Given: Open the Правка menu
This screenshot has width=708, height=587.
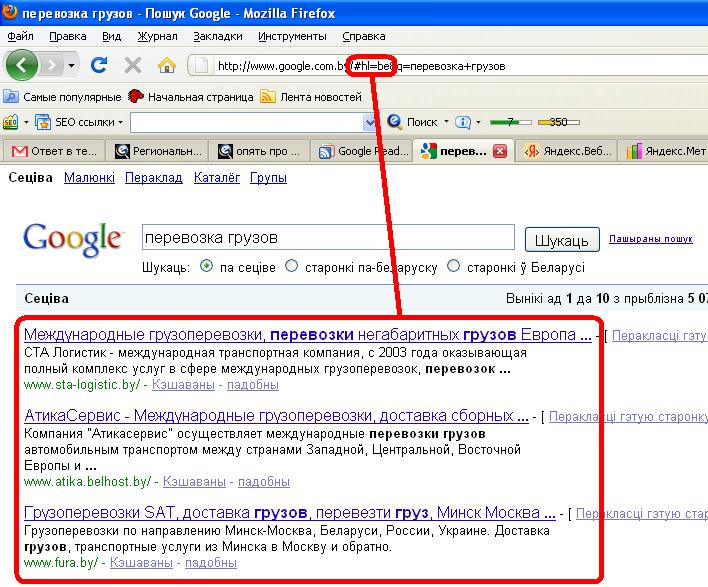Looking at the screenshot, I should click(x=68, y=36).
